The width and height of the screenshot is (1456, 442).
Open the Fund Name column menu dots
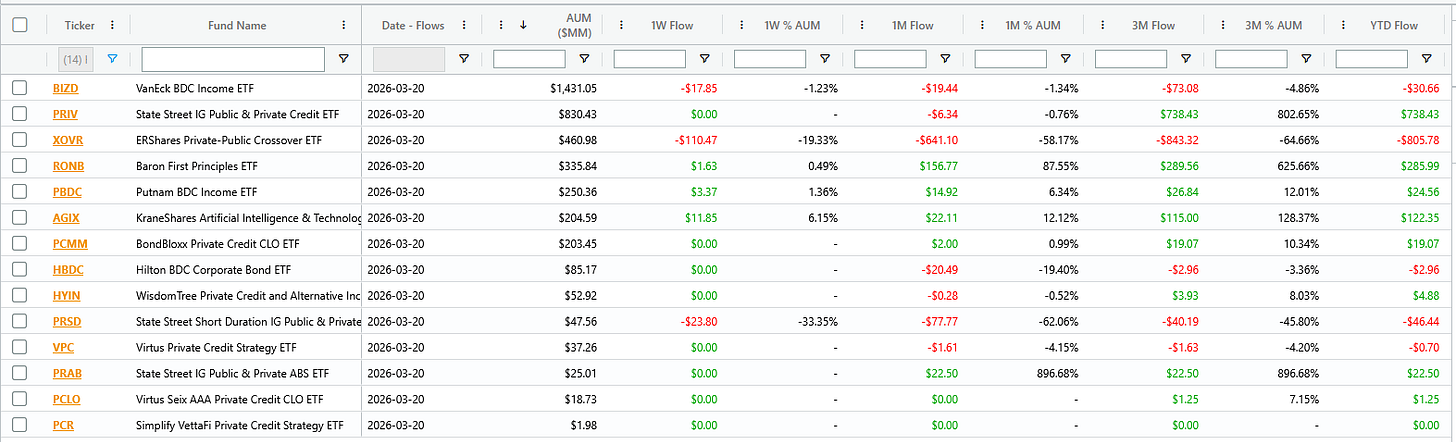click(344, 25)
